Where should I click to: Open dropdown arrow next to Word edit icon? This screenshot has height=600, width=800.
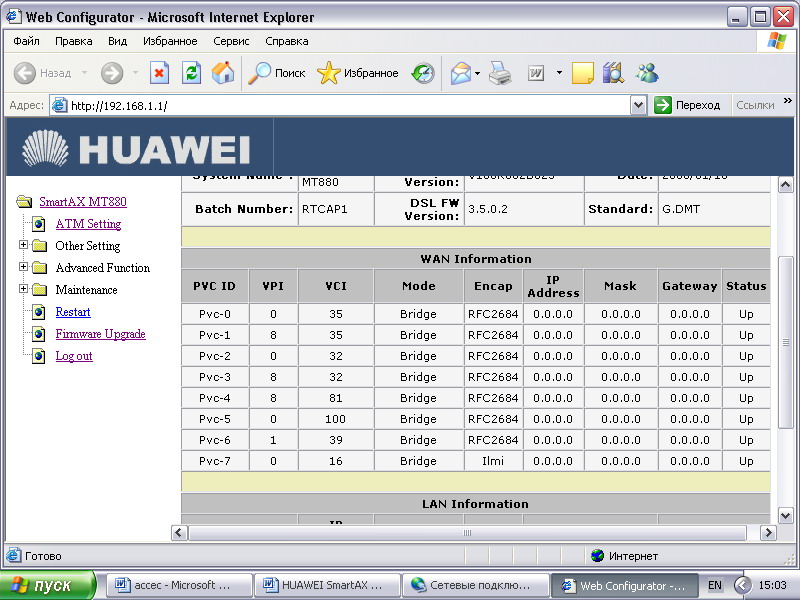[x=559, y=73]
